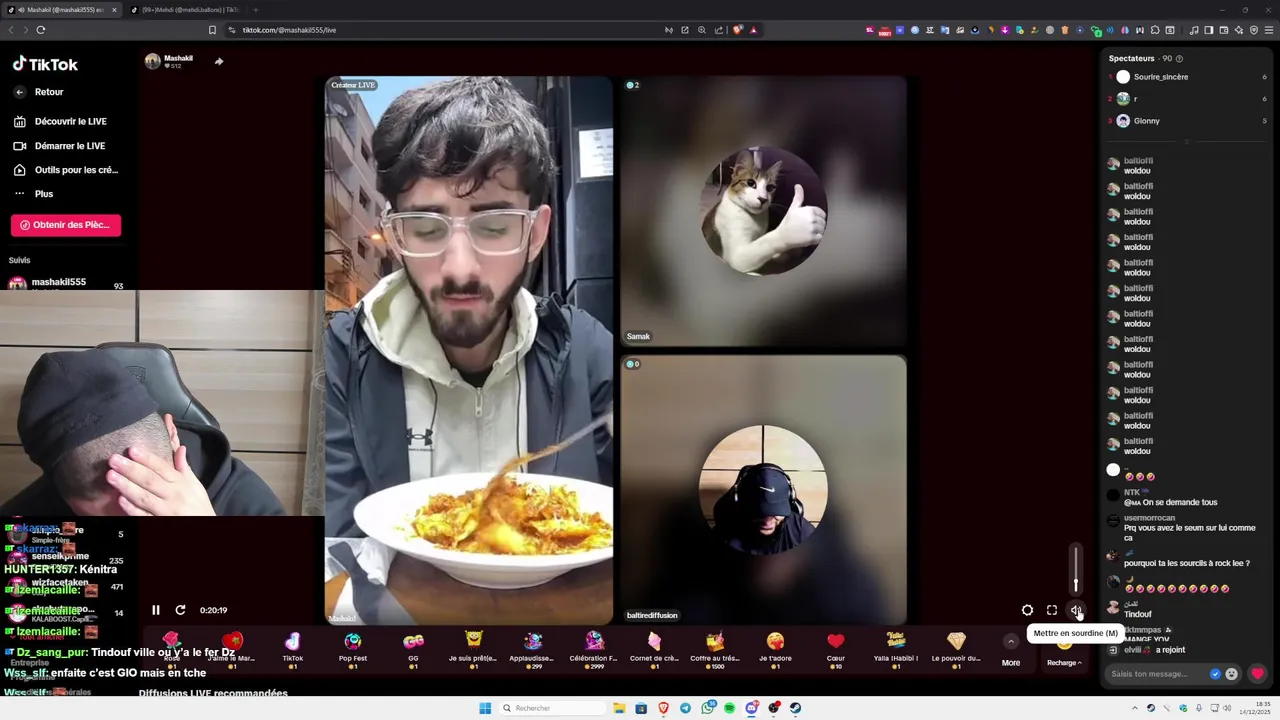Open a new browser tab
The image size is (1280, 720).
pyautogui.click(x=255, y=10)
